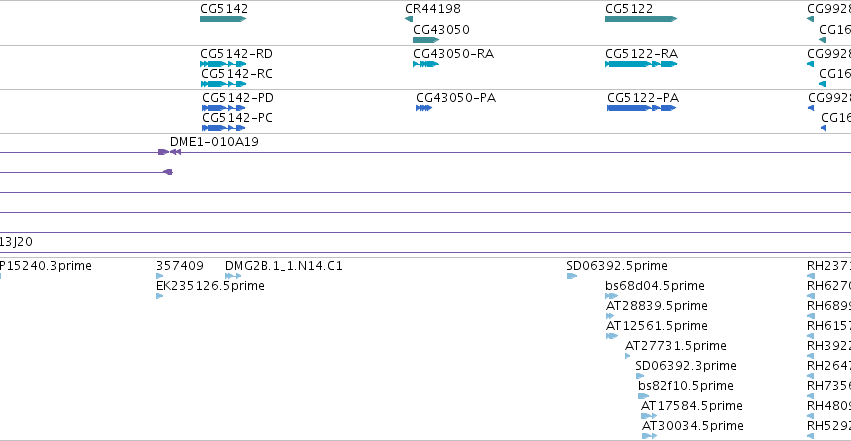Click the DME1-010A19 feature label
Image resolution: width=851 pixels, height=441 pixels.
[x=214, y=142]
